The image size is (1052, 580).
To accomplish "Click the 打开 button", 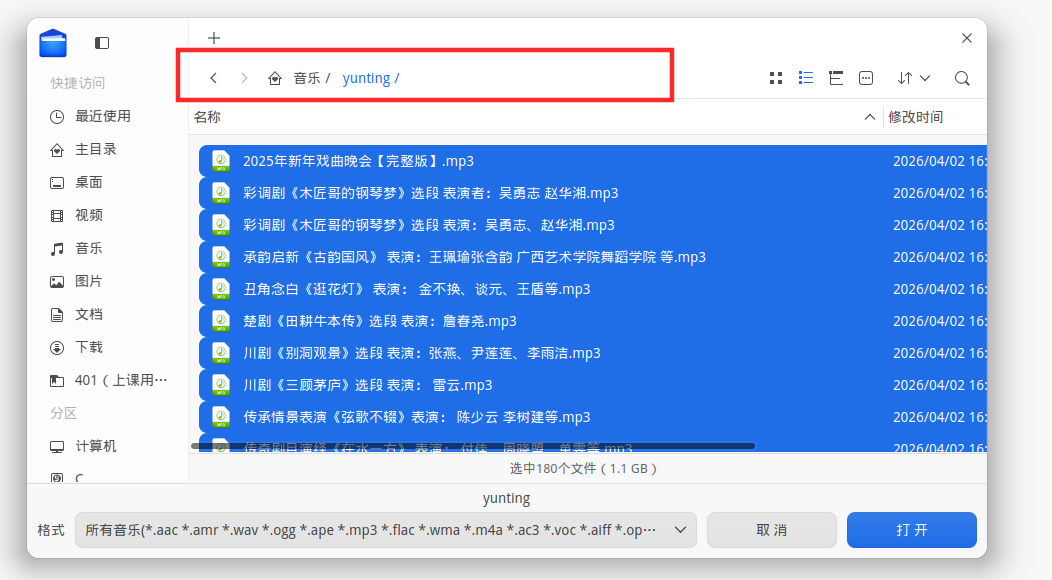I will 912,530.
